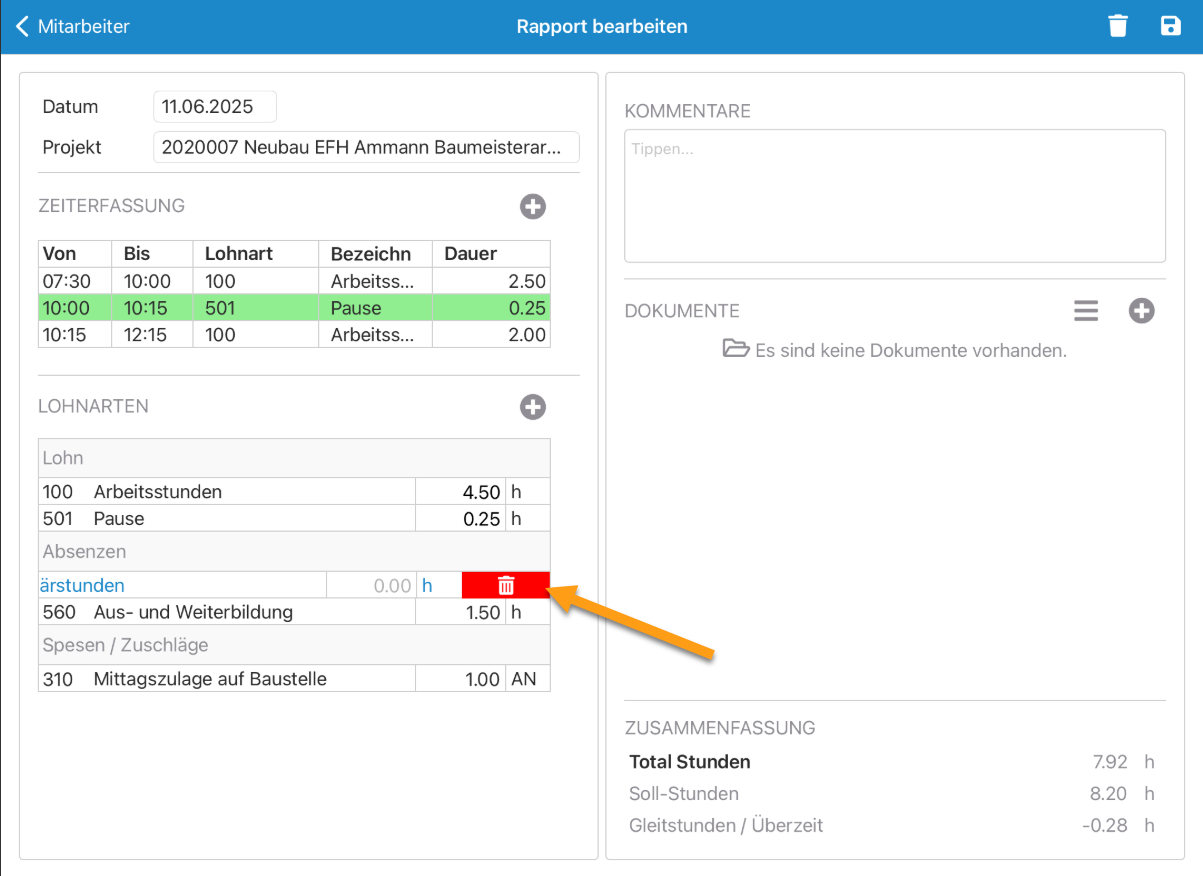Open the Projekt selection field
The width and height of the screenshot is (1203, 876).
point(366,147)
